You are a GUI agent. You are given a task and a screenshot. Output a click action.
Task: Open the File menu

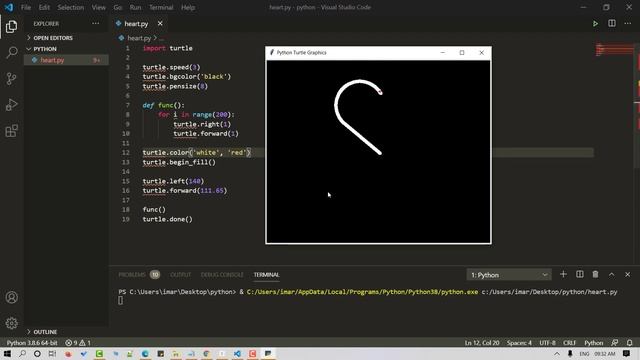pos(26,7)
